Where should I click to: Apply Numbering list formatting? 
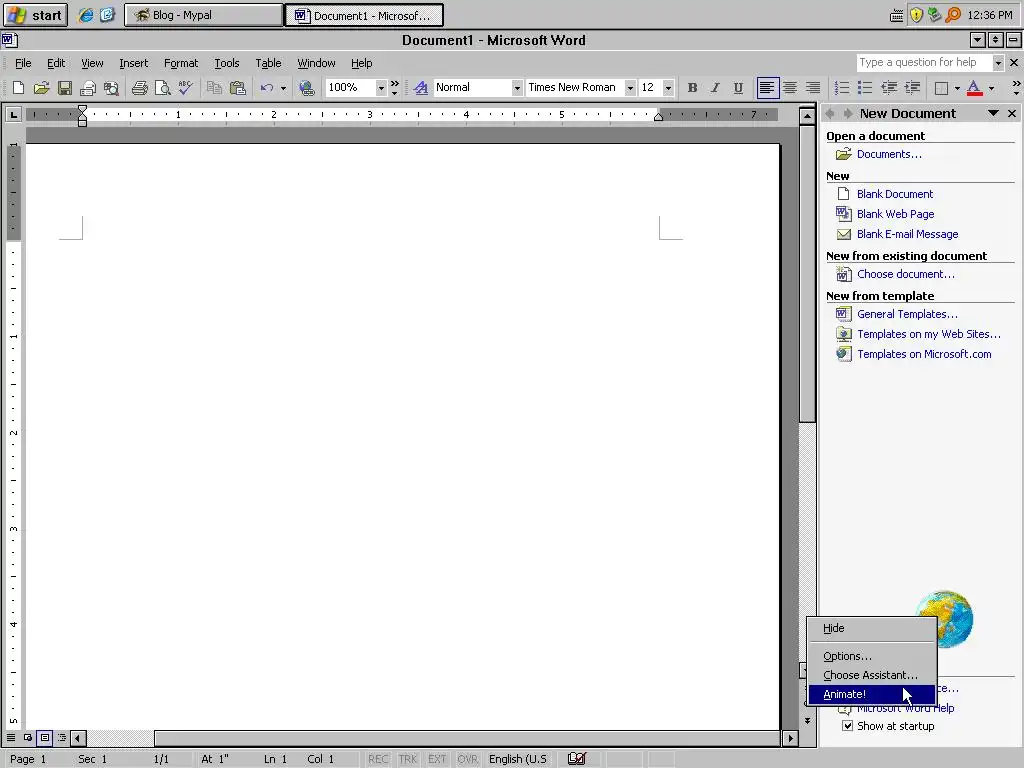(x=842, y=88)
